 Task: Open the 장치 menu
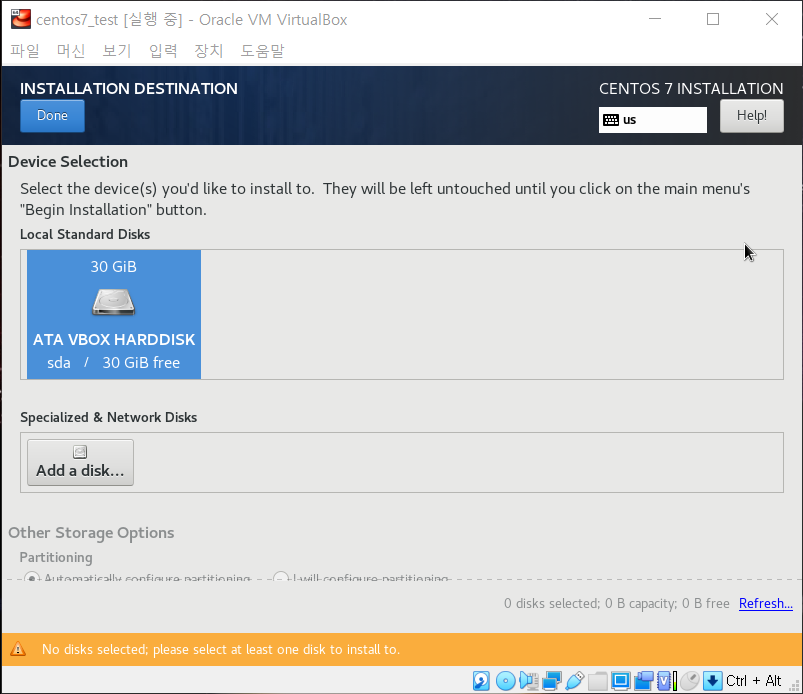click(x=209, y=51)
